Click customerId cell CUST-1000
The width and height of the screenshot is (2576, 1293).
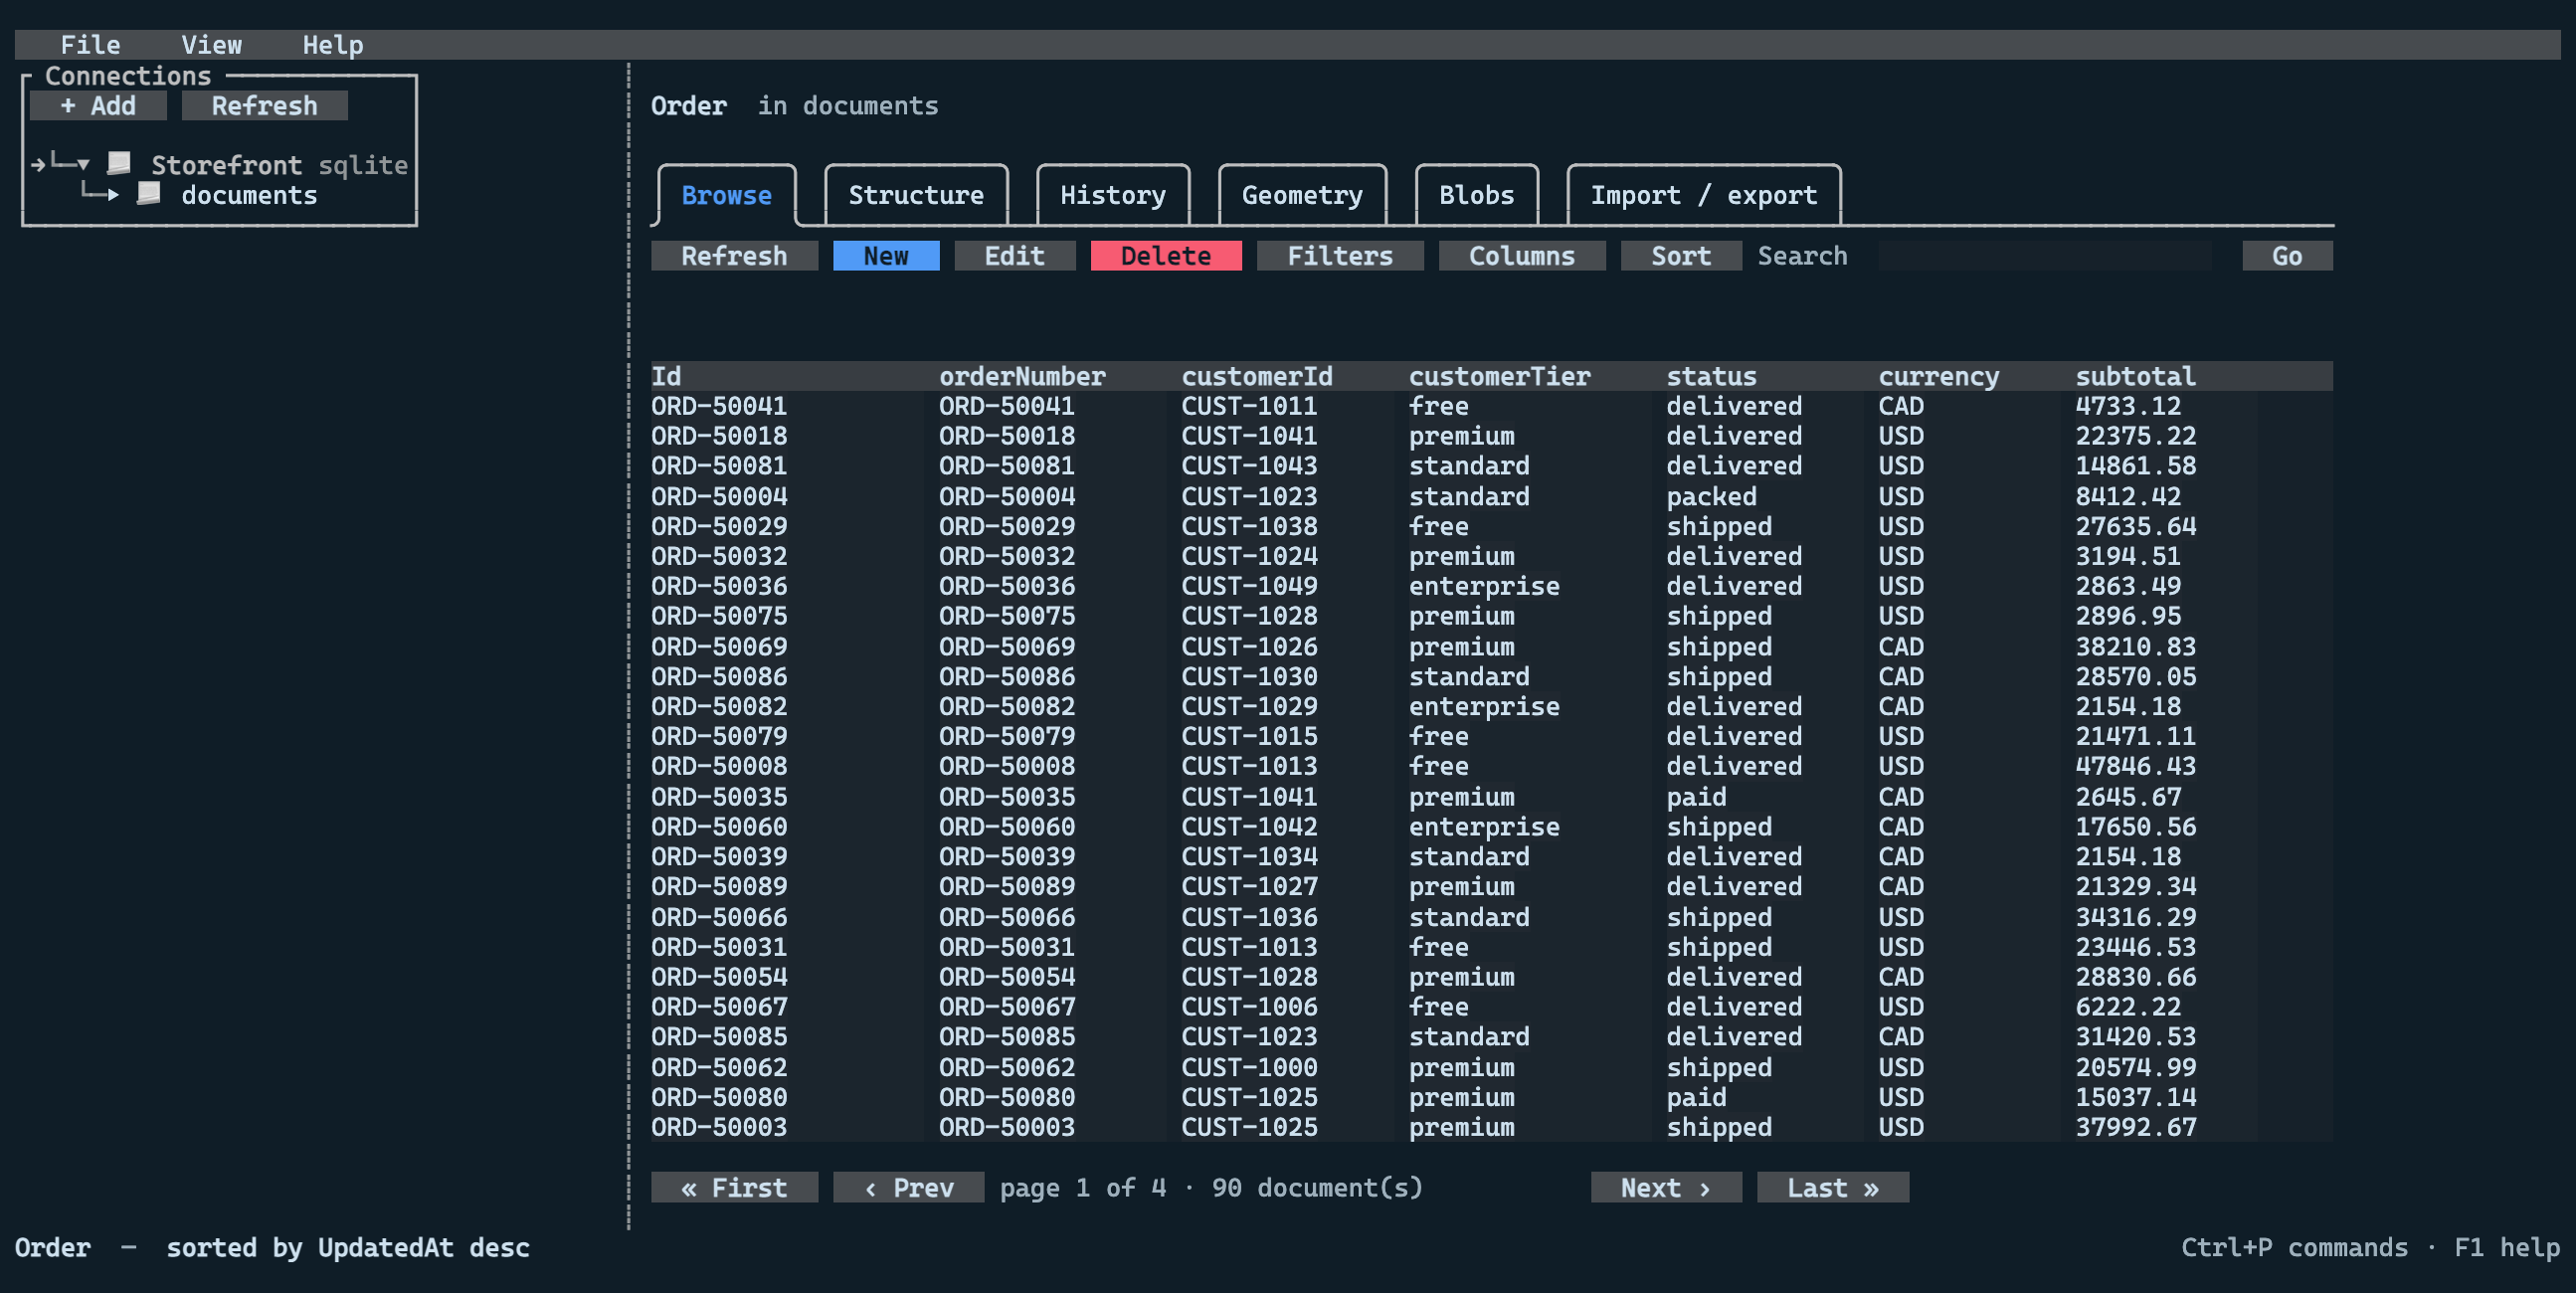[x=1249, y=1068]
